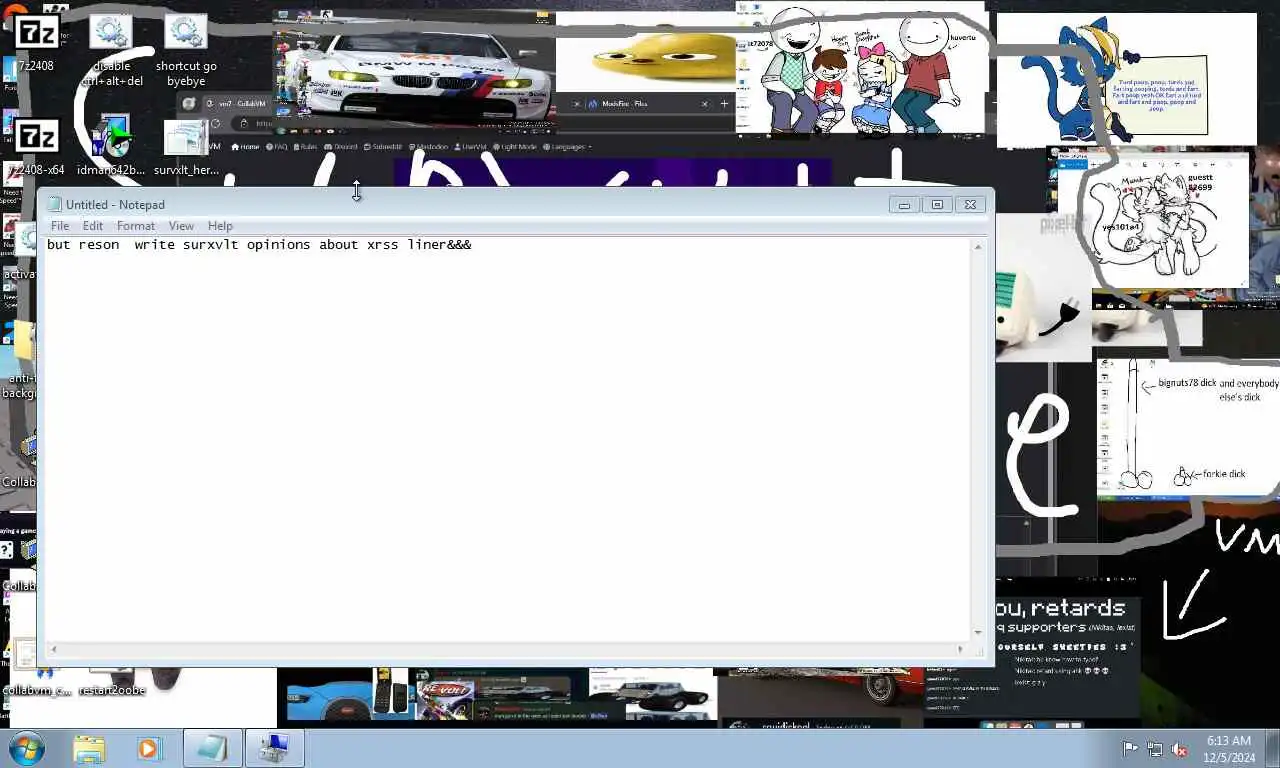
Task: Close the Untitled - Notepad window
Action: (x=970, y=205)
